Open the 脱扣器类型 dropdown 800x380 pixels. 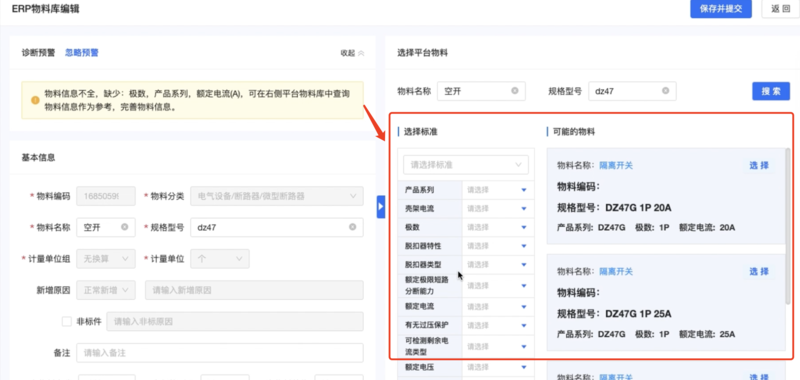point(498,265)
